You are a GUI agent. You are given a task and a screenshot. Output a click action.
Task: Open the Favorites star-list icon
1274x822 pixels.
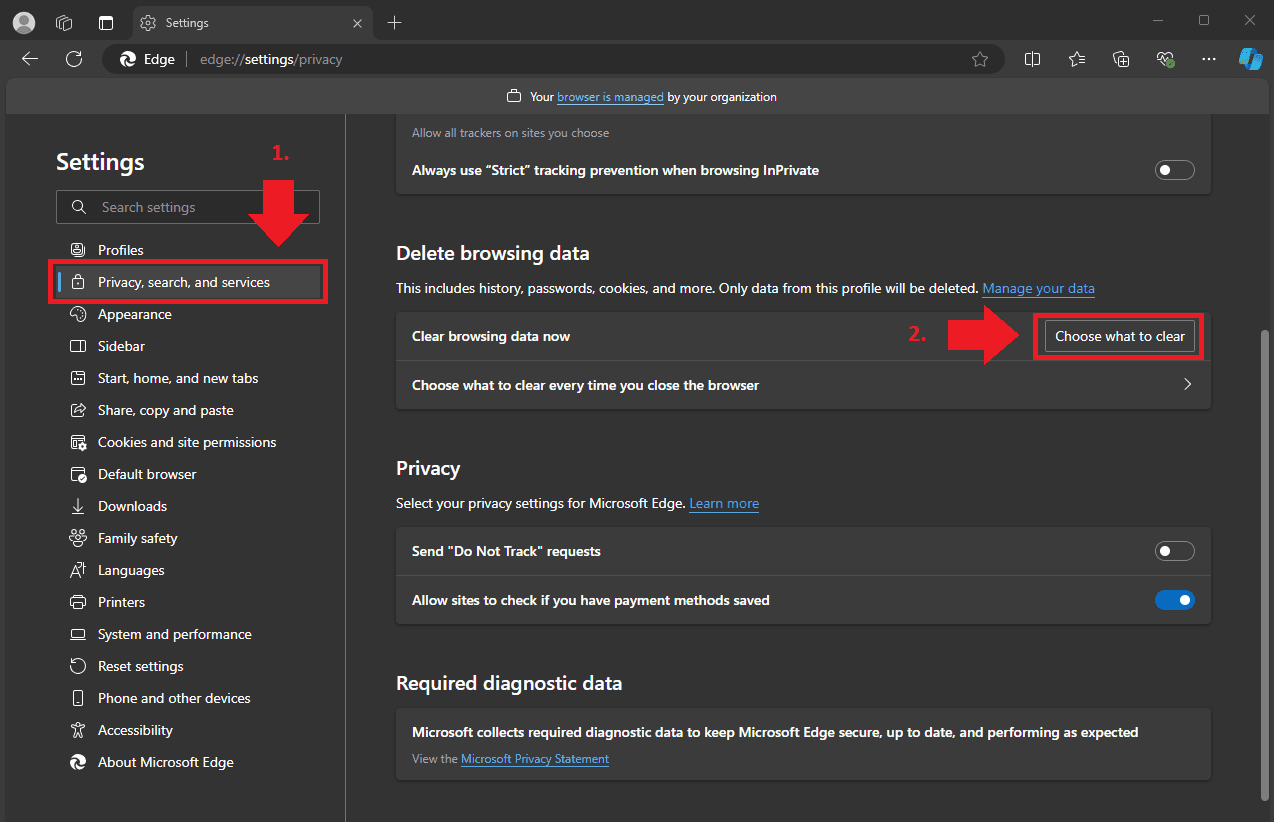pos(1077,59)
